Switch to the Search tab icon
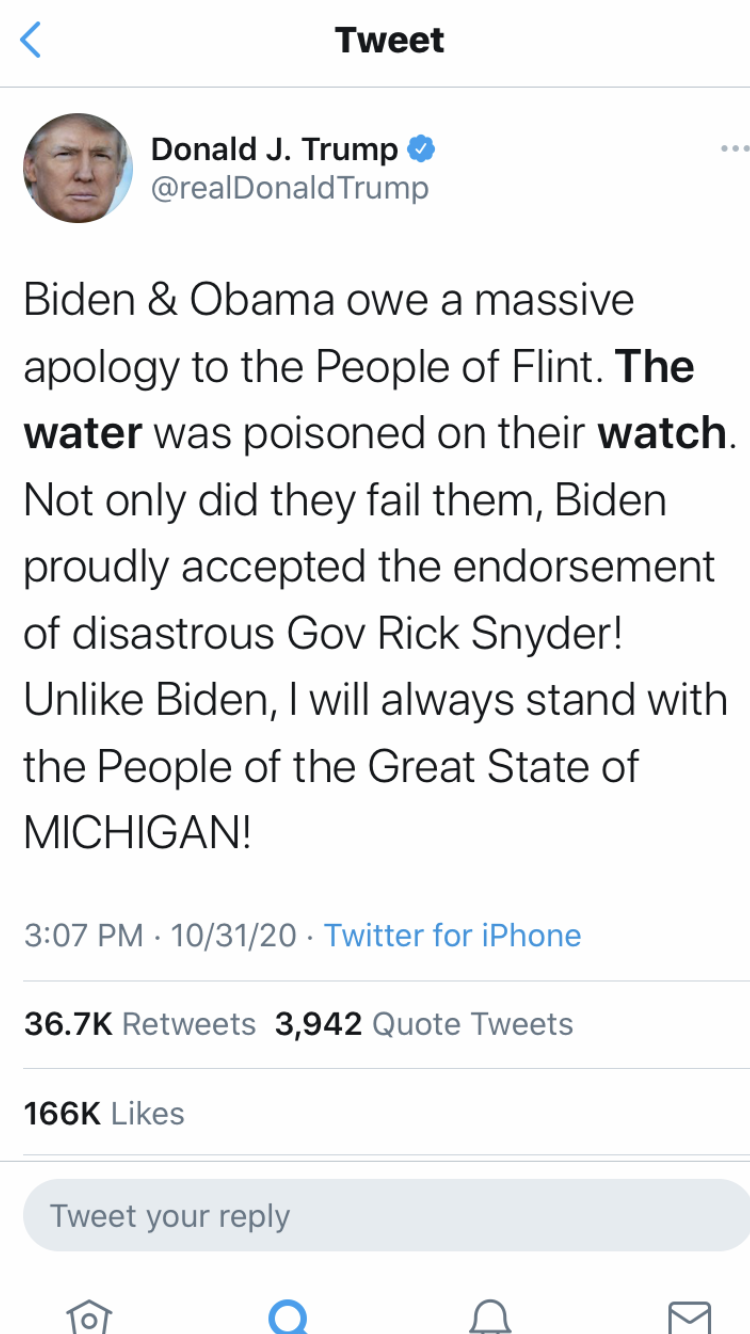Image resolution: width=750 pixels, height=1334 pixels. (288, 1316)
